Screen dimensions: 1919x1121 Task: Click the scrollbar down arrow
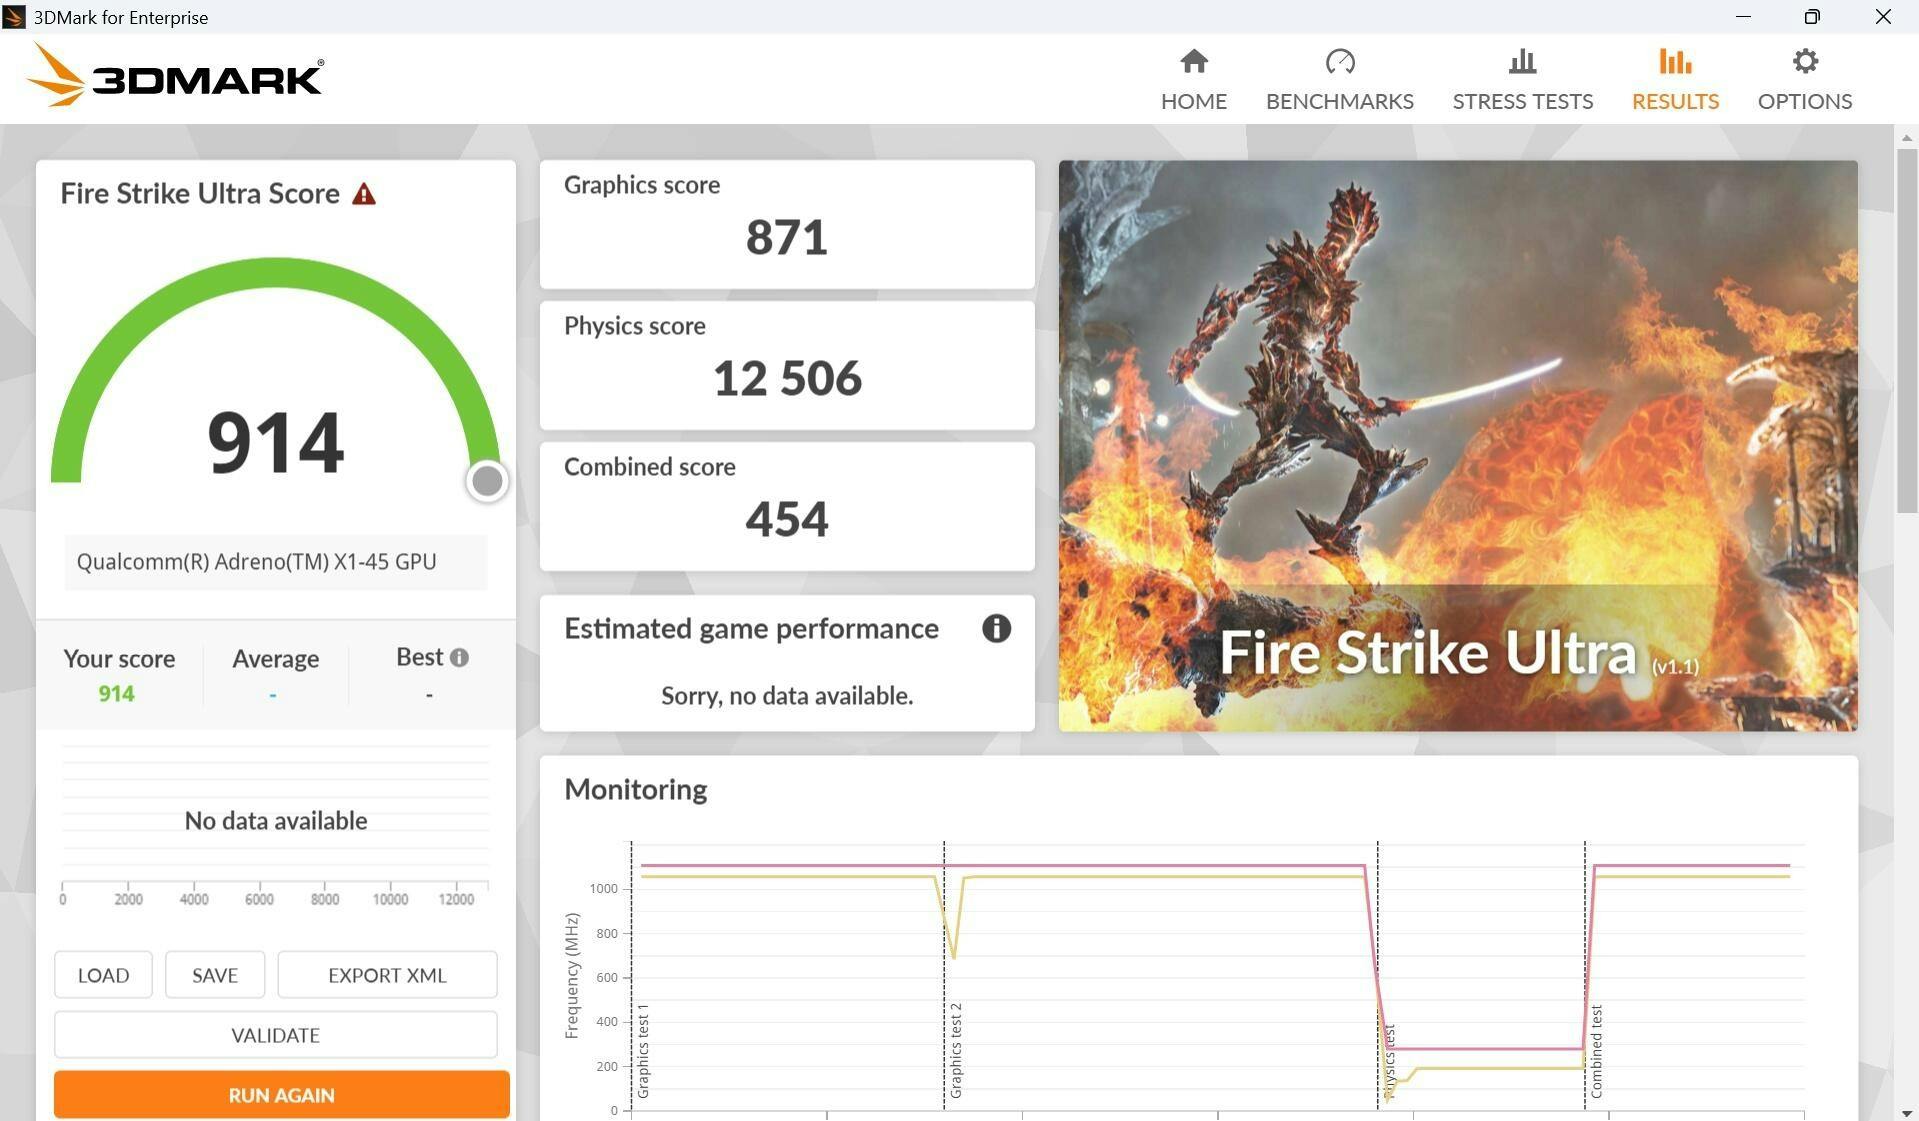point(1906,1113)
